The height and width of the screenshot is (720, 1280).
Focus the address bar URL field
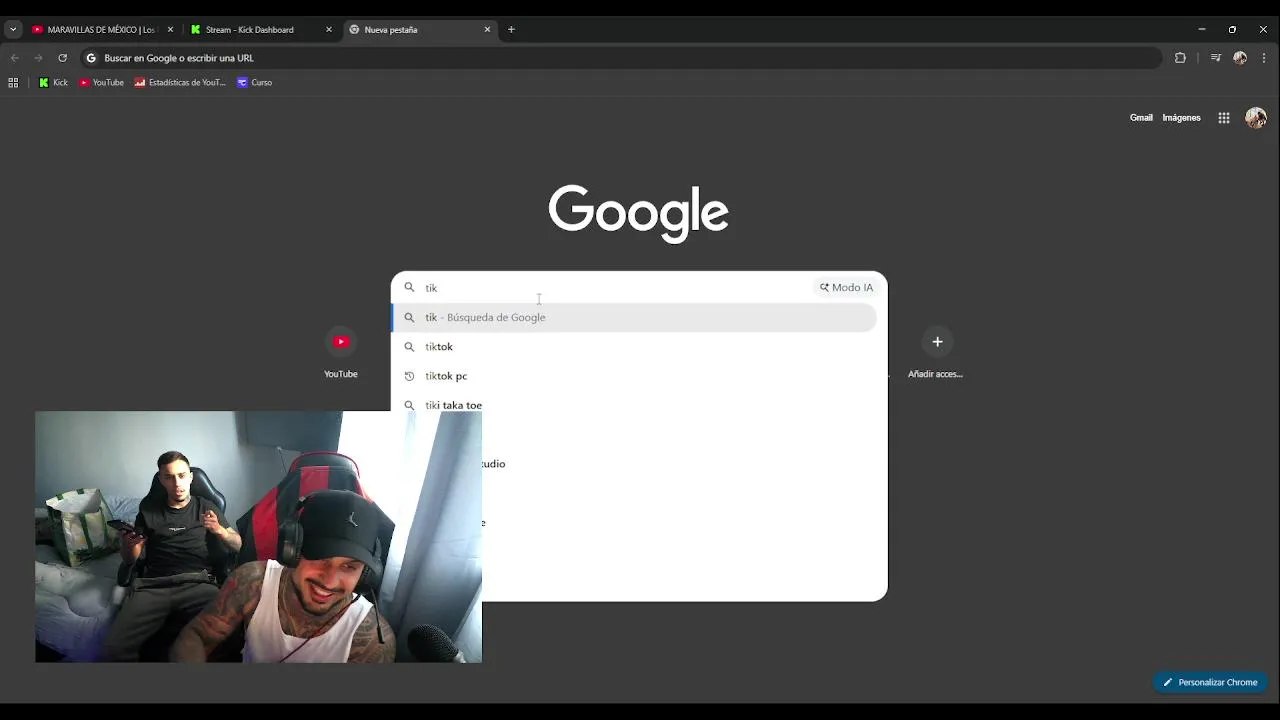click(620, 58)
